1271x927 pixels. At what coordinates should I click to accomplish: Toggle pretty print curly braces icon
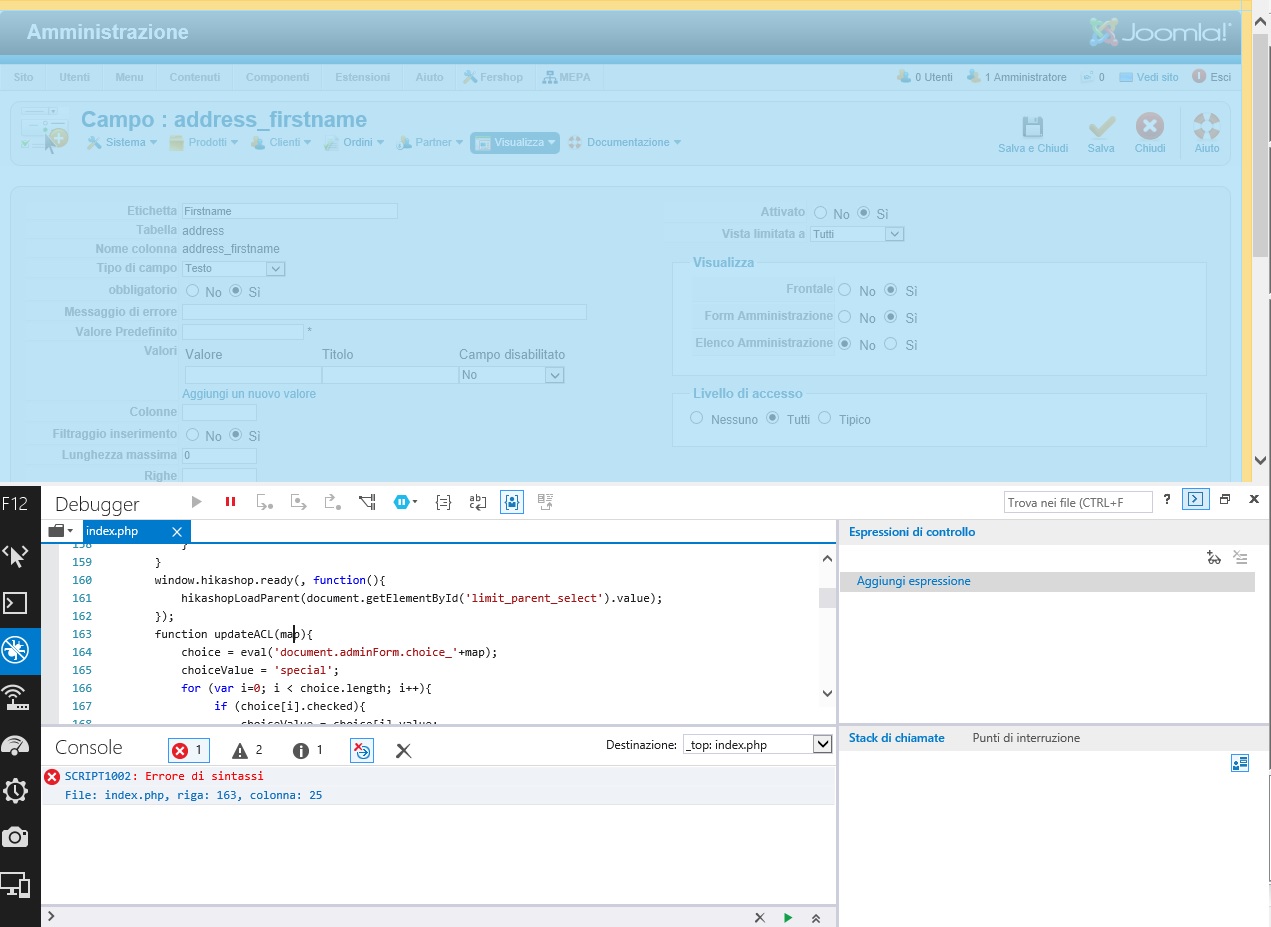click(443, 502)
